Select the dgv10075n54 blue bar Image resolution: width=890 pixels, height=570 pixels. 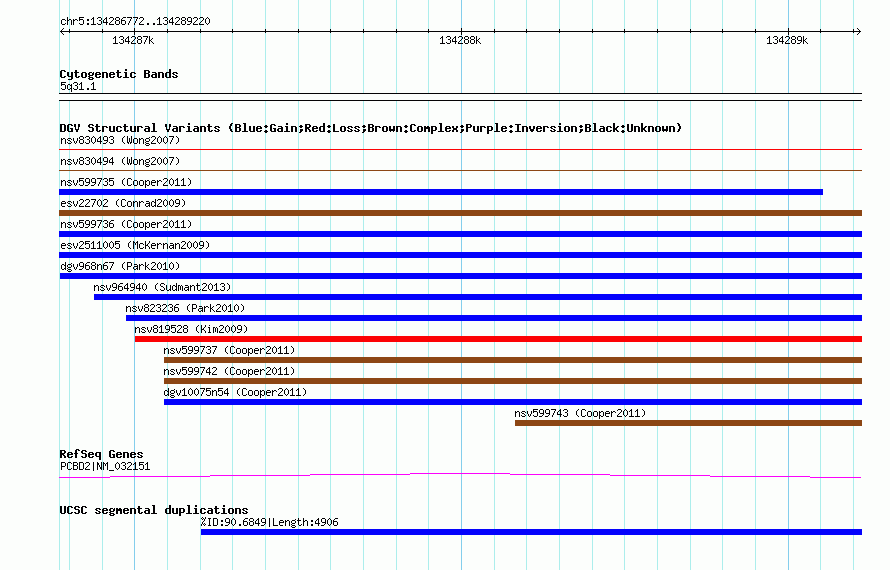point(513,402)
